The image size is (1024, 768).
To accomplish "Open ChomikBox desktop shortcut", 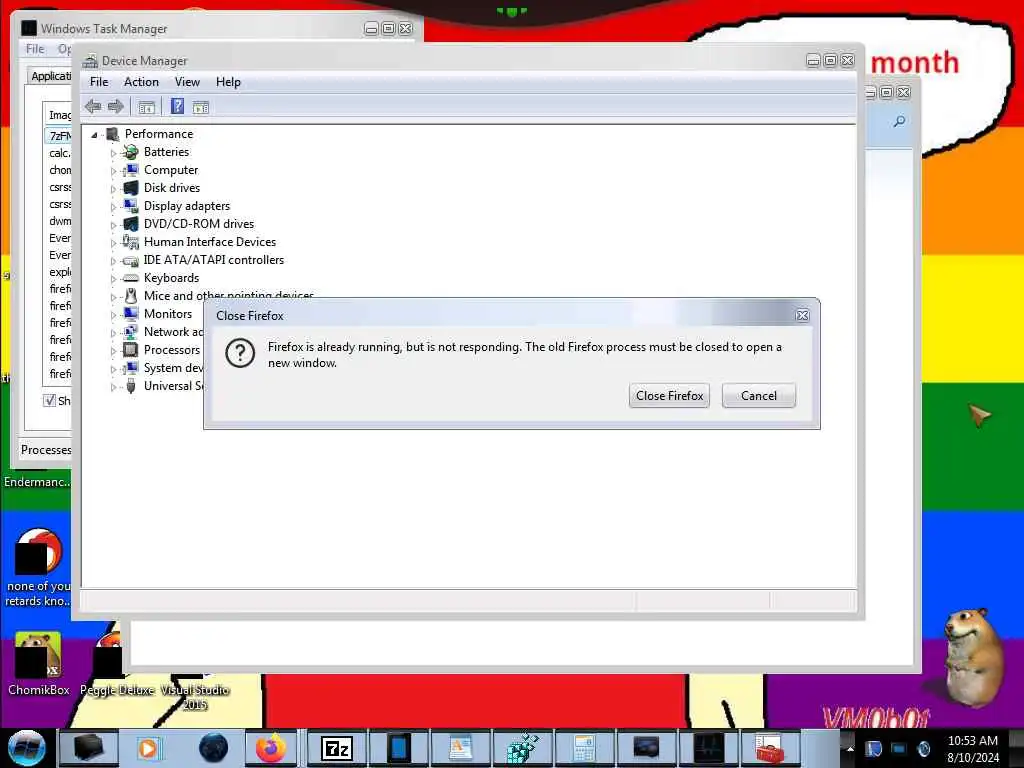I will tap(38, 664).
